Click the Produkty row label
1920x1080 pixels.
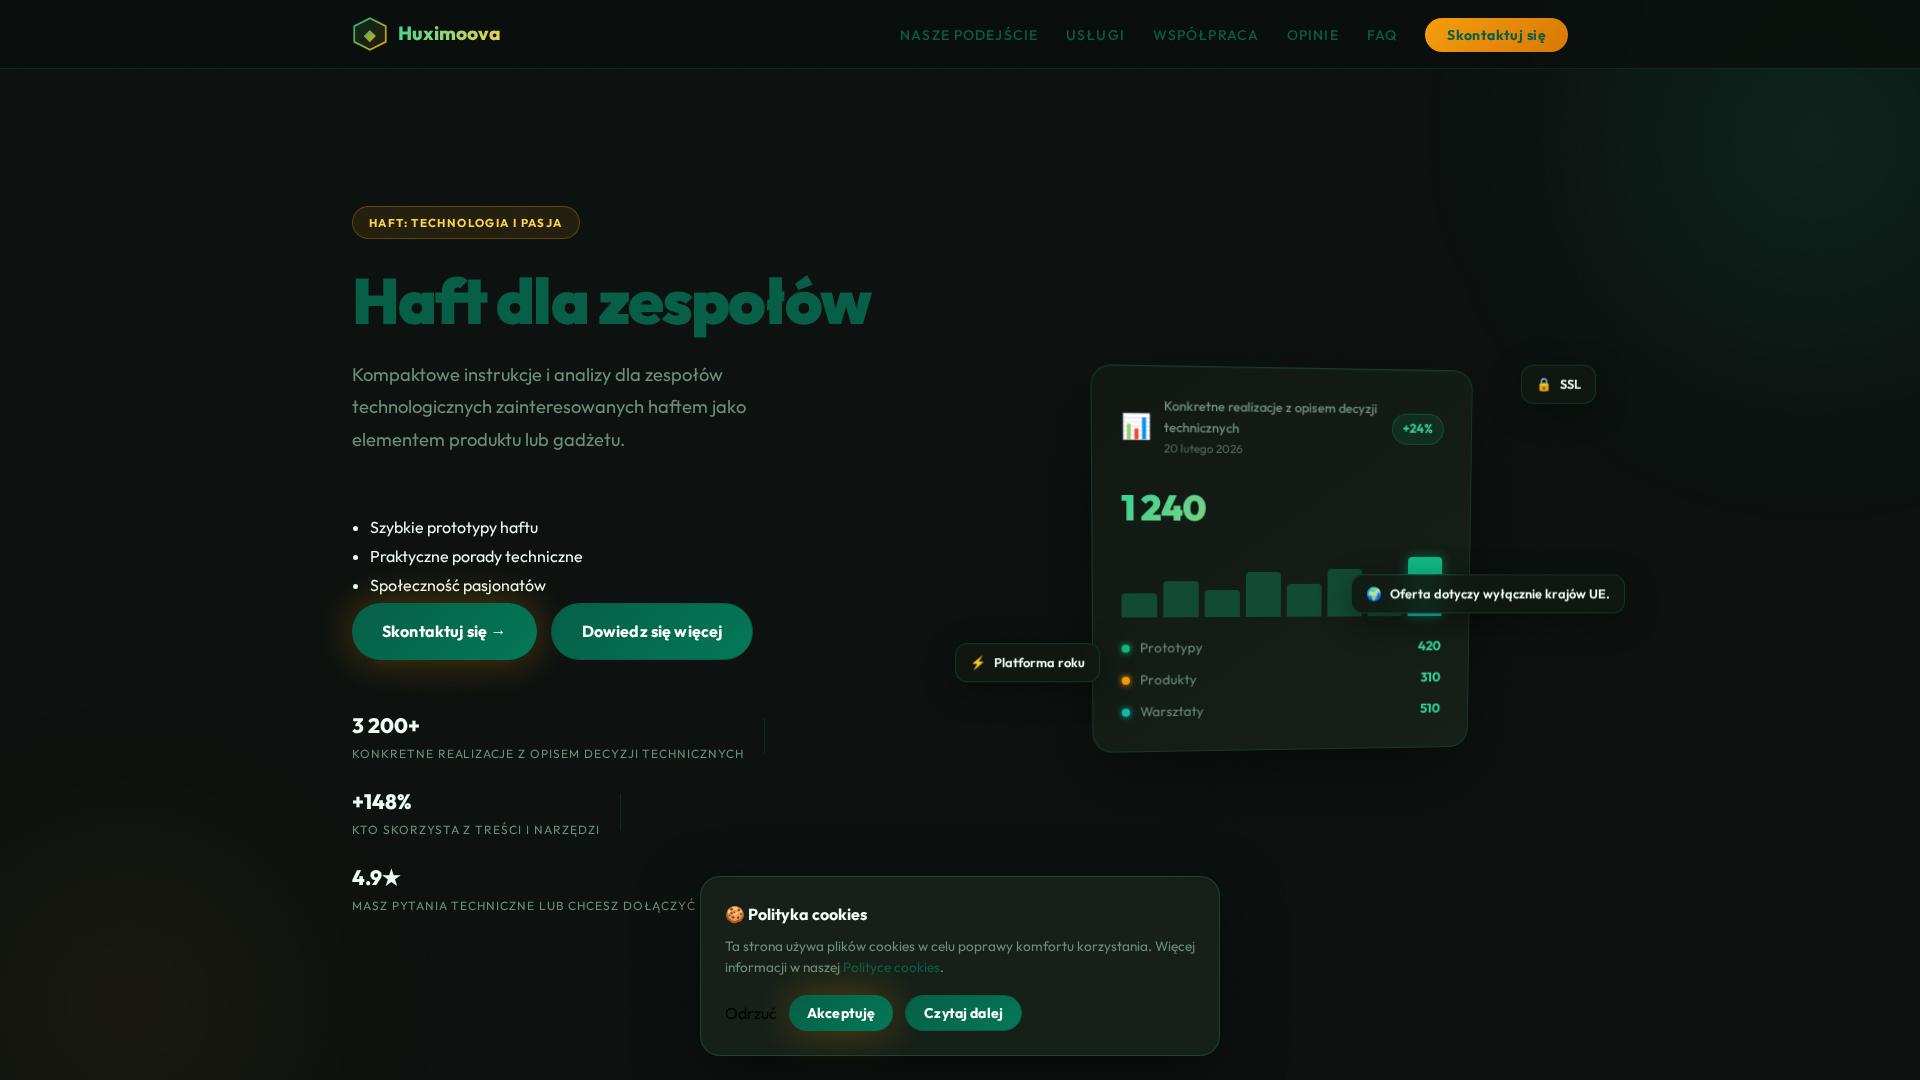pos(1168,680)
